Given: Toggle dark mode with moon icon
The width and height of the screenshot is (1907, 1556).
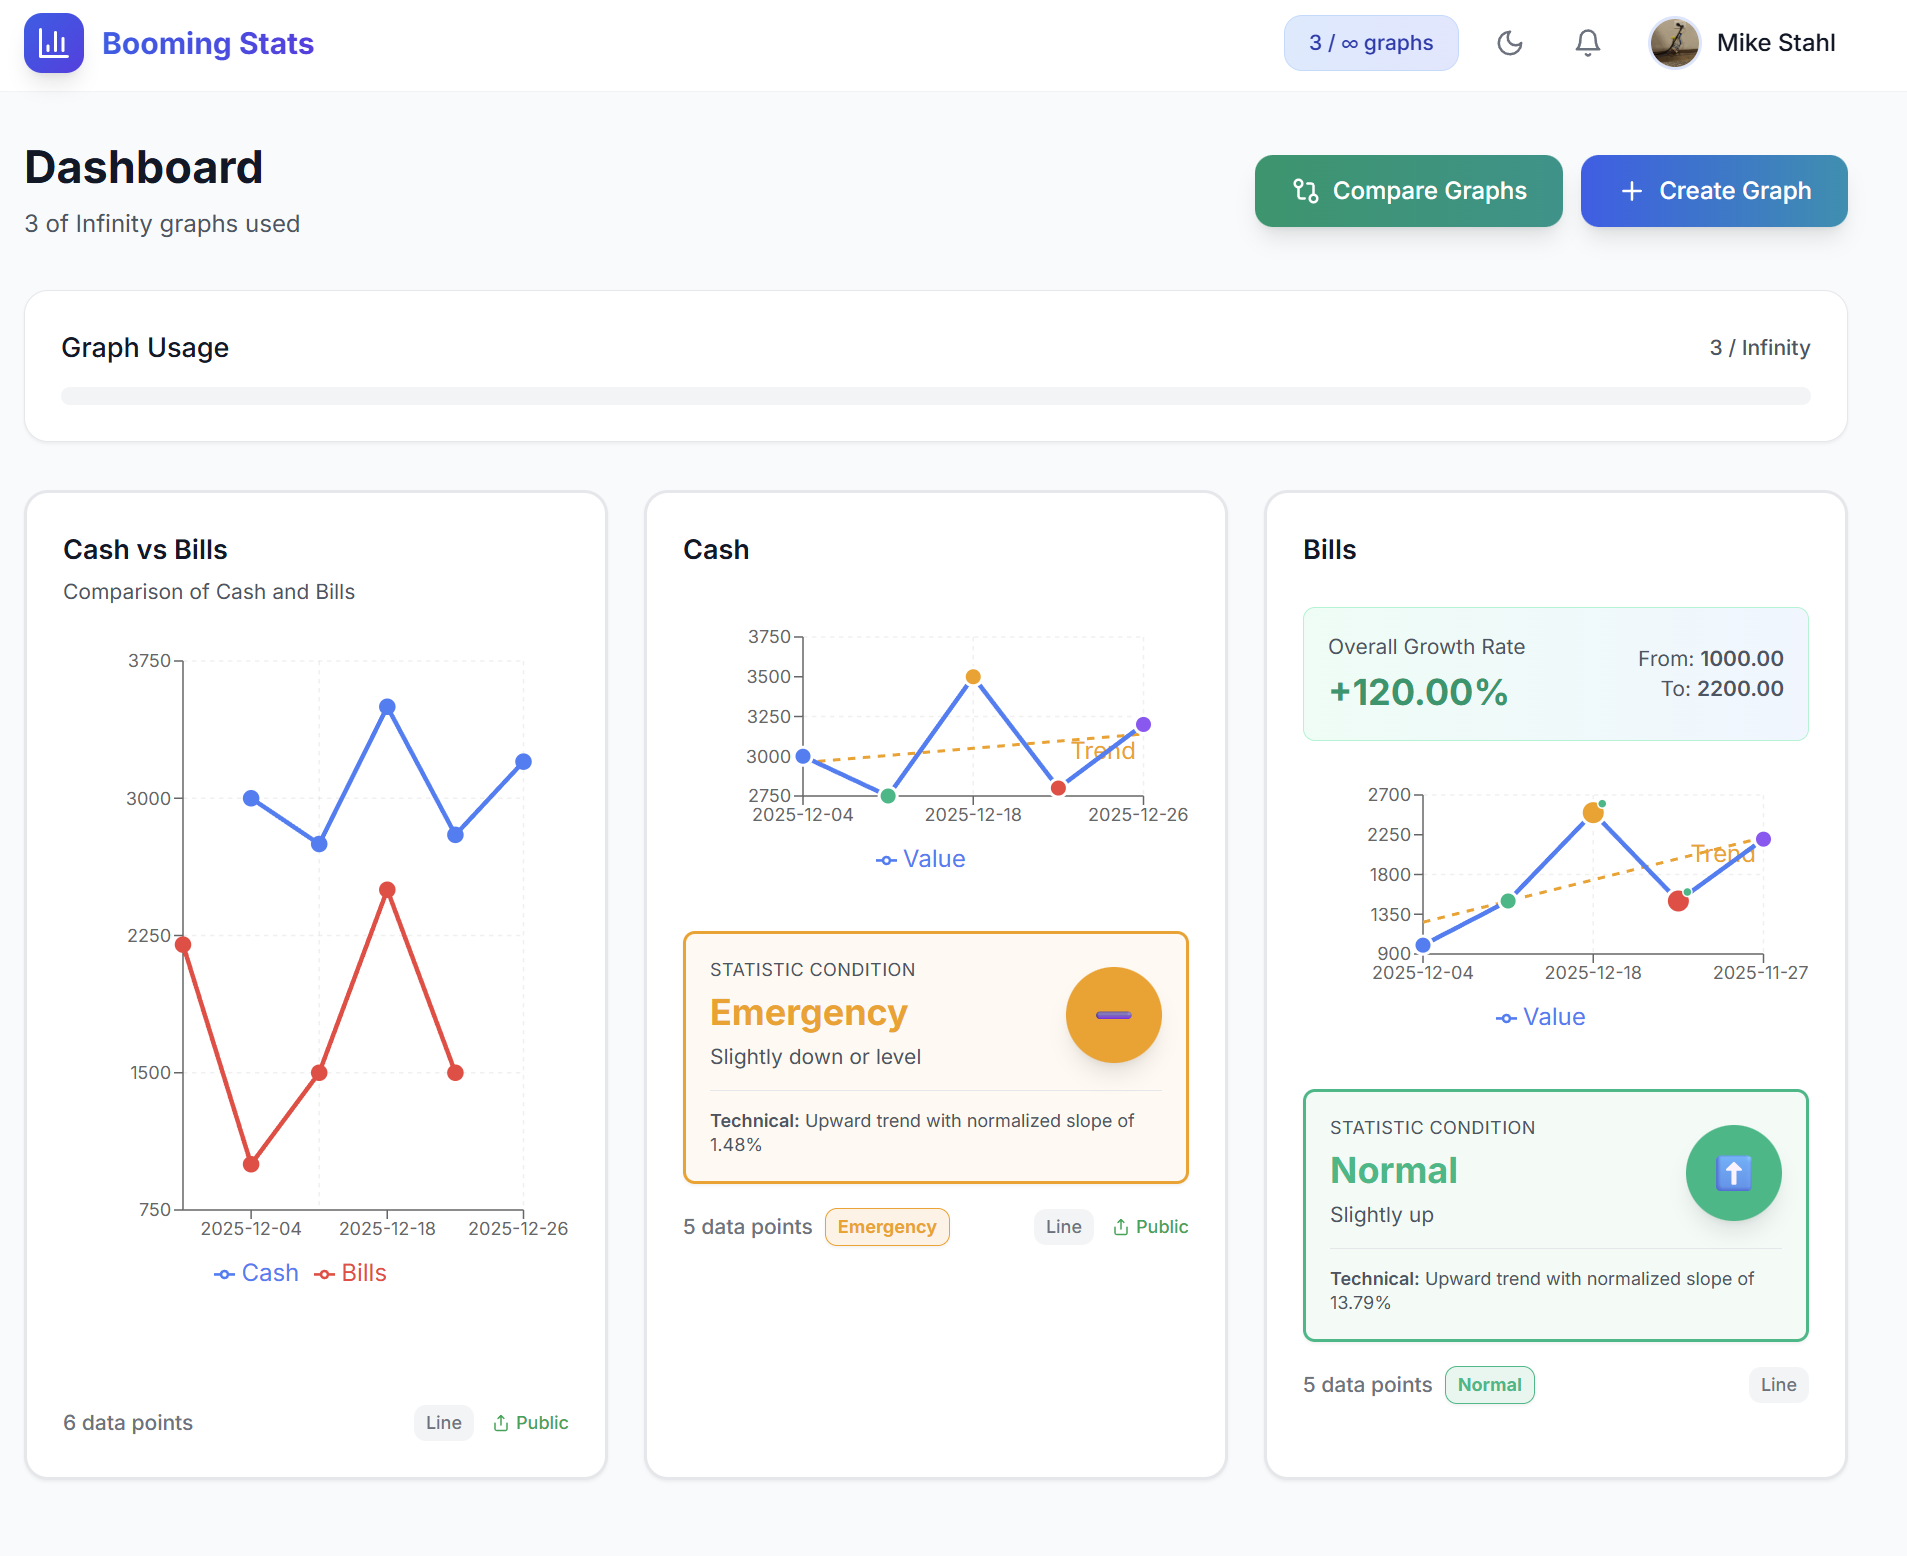Looking at the screenshot, I should click(x=1509, y=43).
